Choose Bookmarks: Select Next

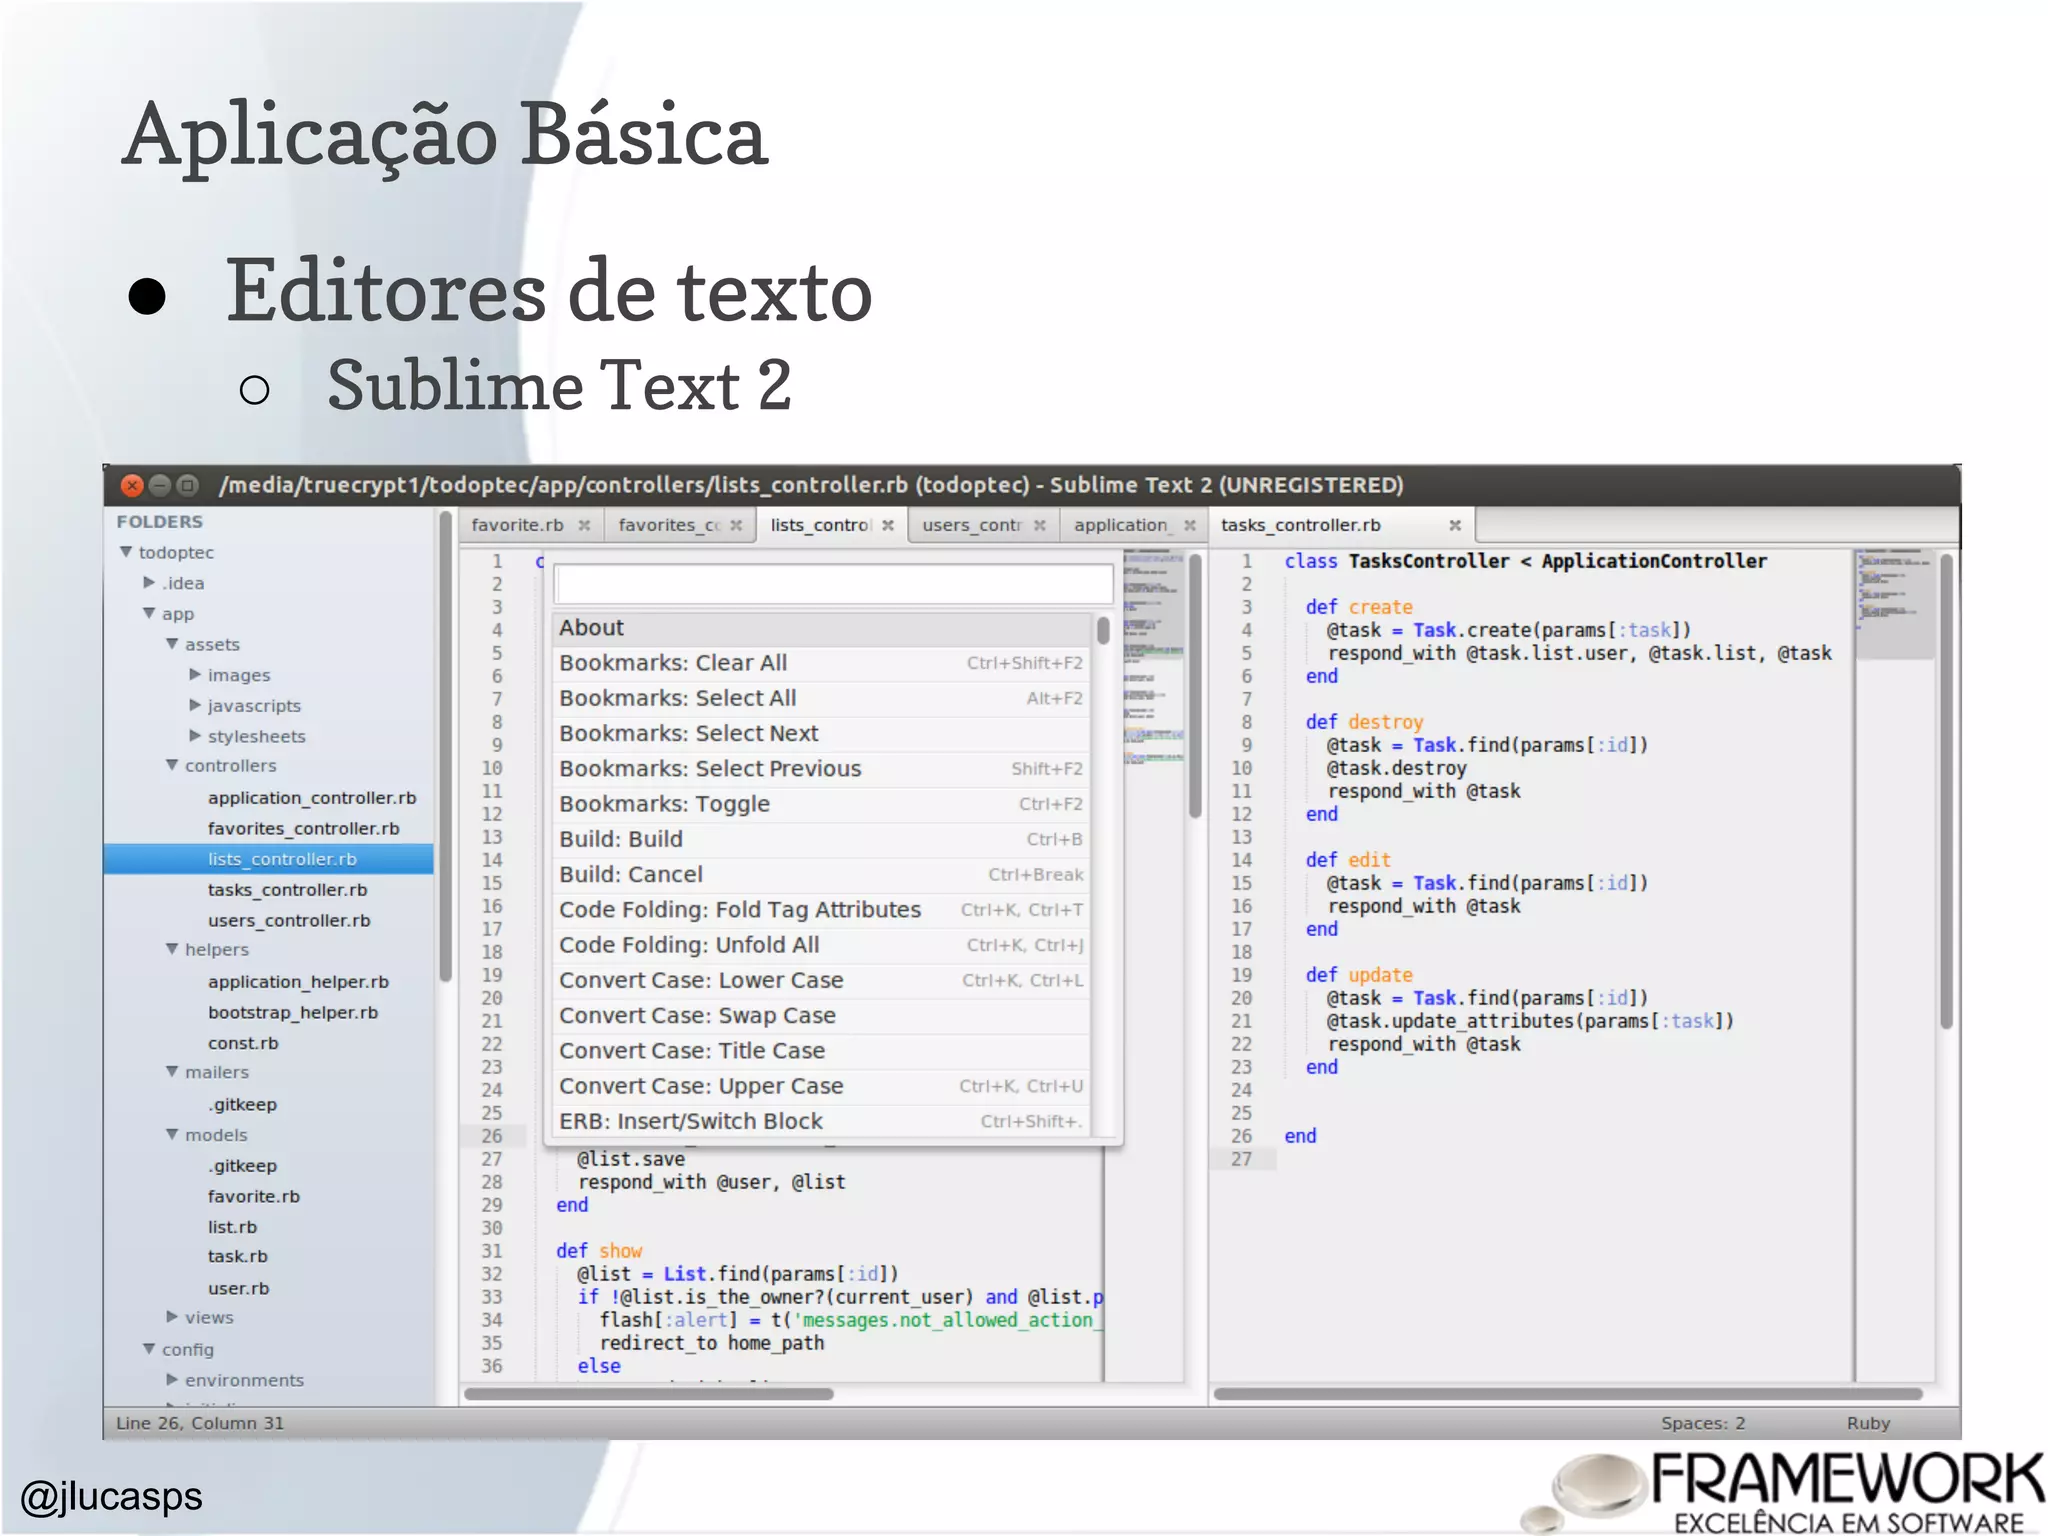[x=822, y=734]
